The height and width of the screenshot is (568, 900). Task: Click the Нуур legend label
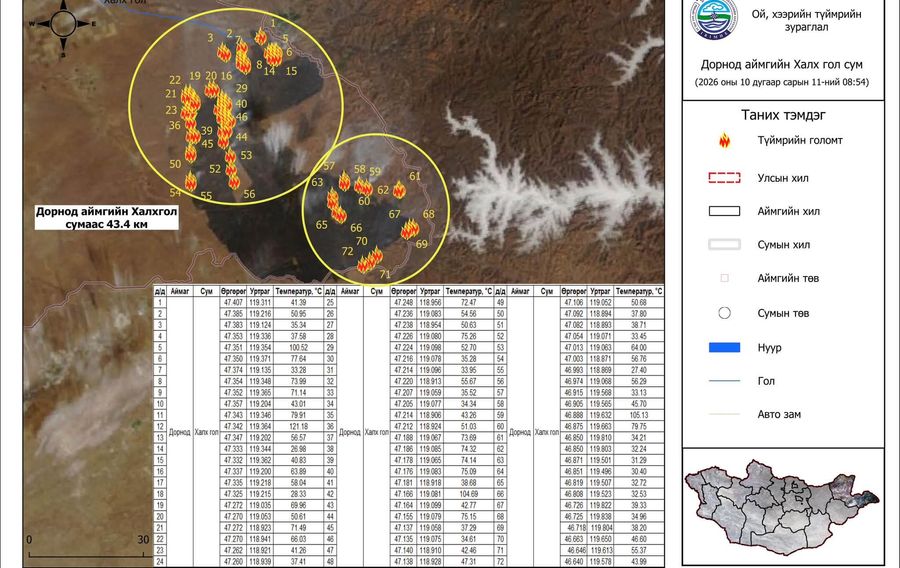pos(769,348)
